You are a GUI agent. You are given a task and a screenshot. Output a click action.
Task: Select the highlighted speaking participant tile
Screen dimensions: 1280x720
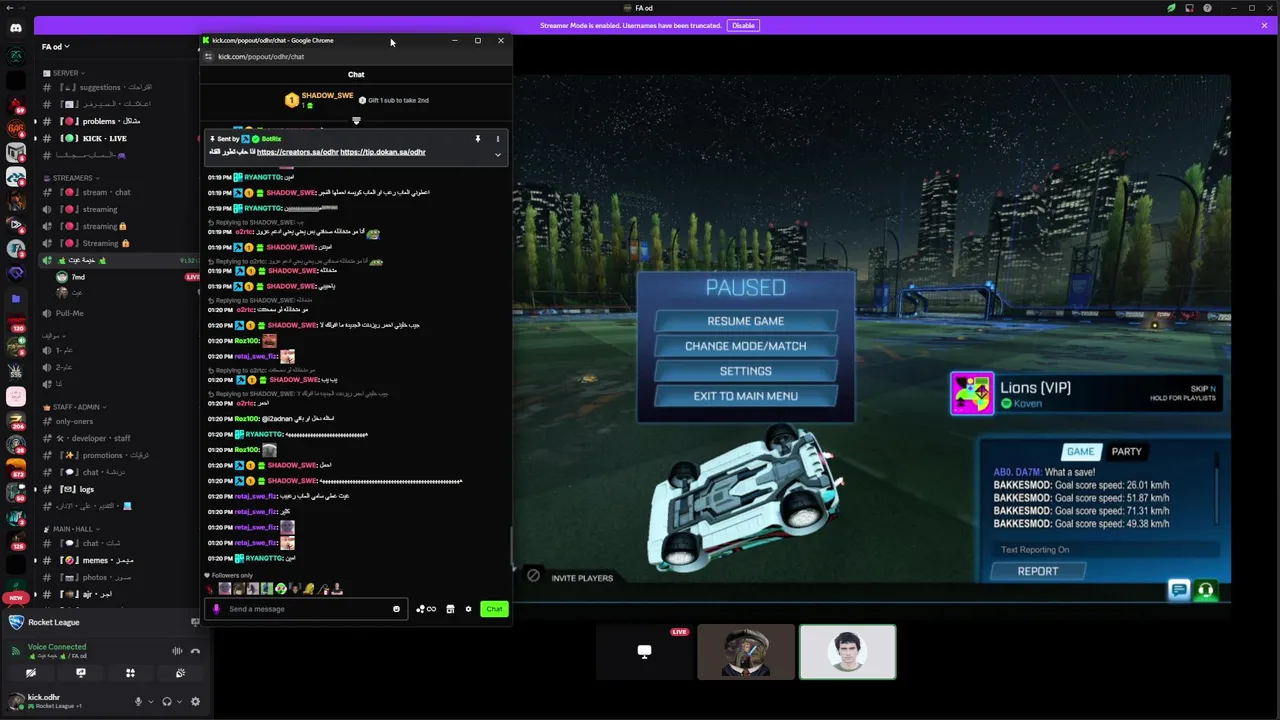(847, 652)
